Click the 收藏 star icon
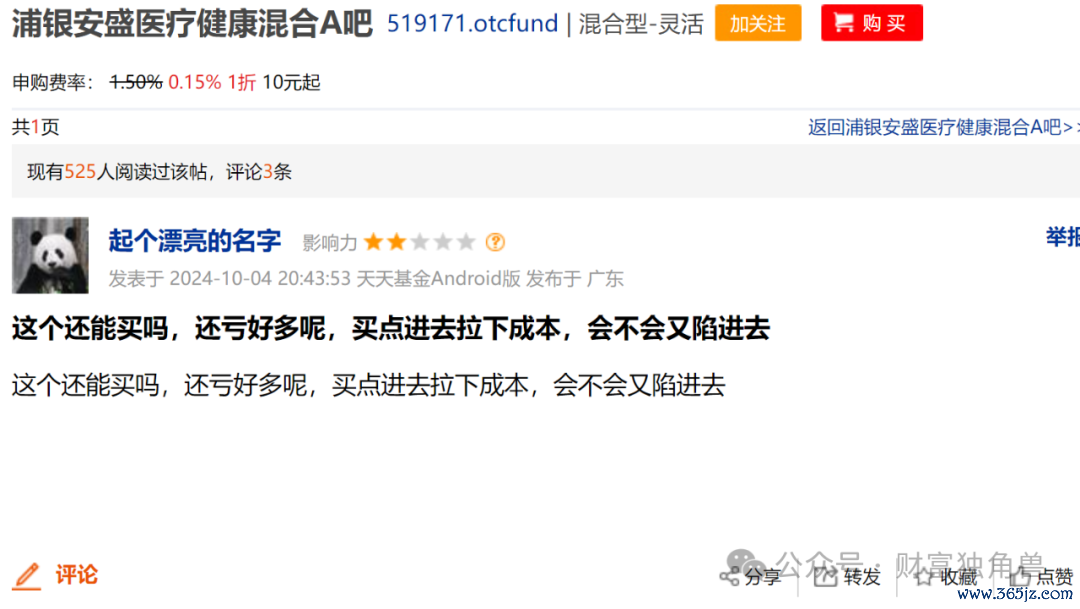Viewport: 1080px width, 609px height. tap(924, 577)
